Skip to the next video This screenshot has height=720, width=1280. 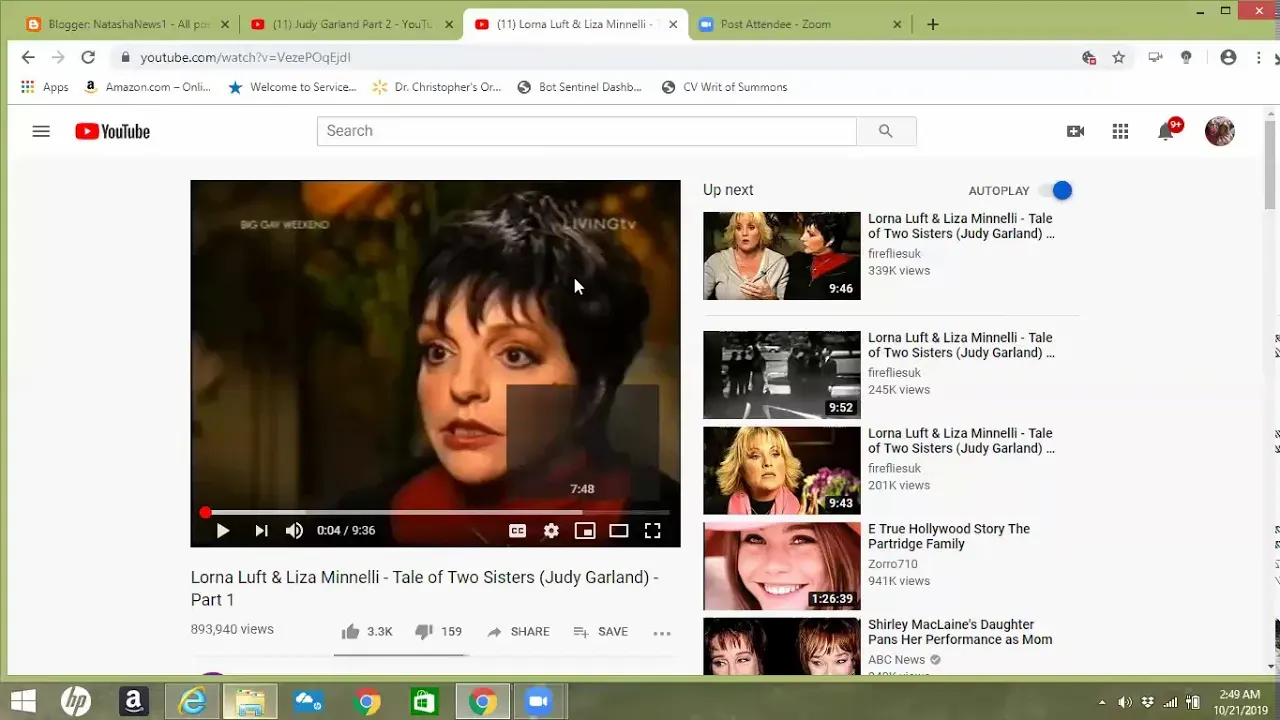pyautogui.click(x=261, y=531)
